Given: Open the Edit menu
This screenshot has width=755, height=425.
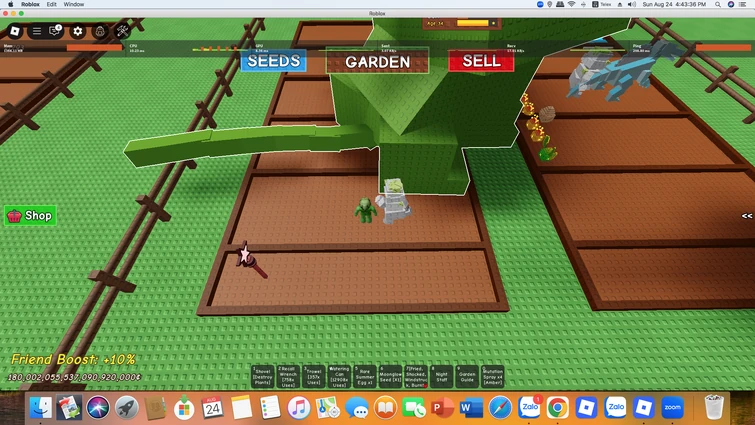Looking at the screenshot, I should click(x=52, y=4).
